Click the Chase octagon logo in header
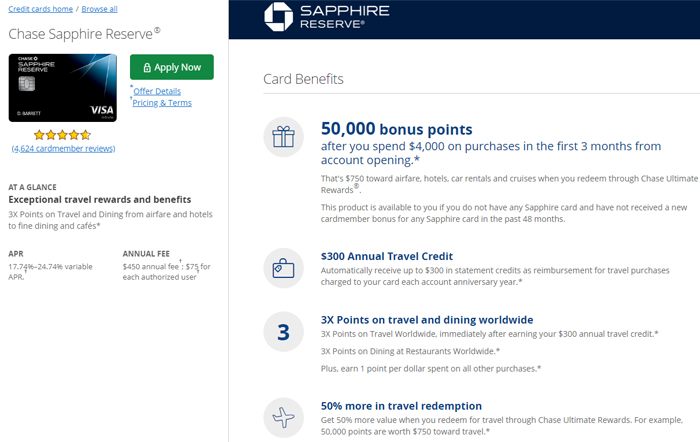Viewport: 700px width, 442px height. (x=279, y=17)
